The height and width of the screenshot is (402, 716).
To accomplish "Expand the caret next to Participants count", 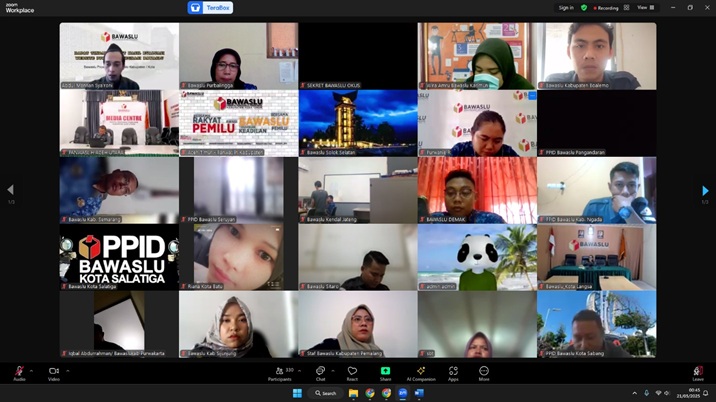I will pos(300,370).
